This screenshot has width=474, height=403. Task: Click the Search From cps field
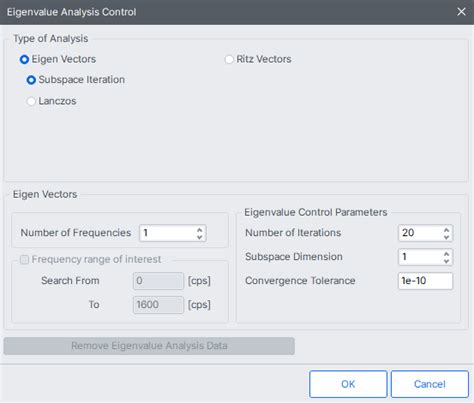158,281
